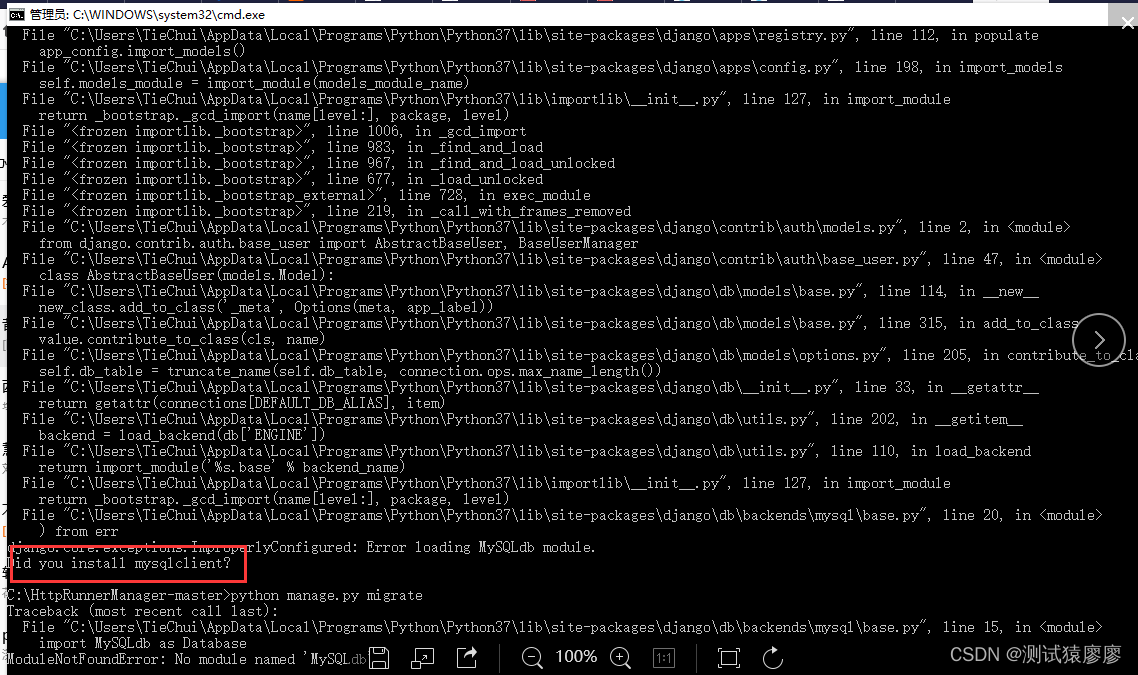The image size is (1138, 675).
Task: Open the CSDN @测试猿廖廖 watermark link
Action: coord(1040,657)
